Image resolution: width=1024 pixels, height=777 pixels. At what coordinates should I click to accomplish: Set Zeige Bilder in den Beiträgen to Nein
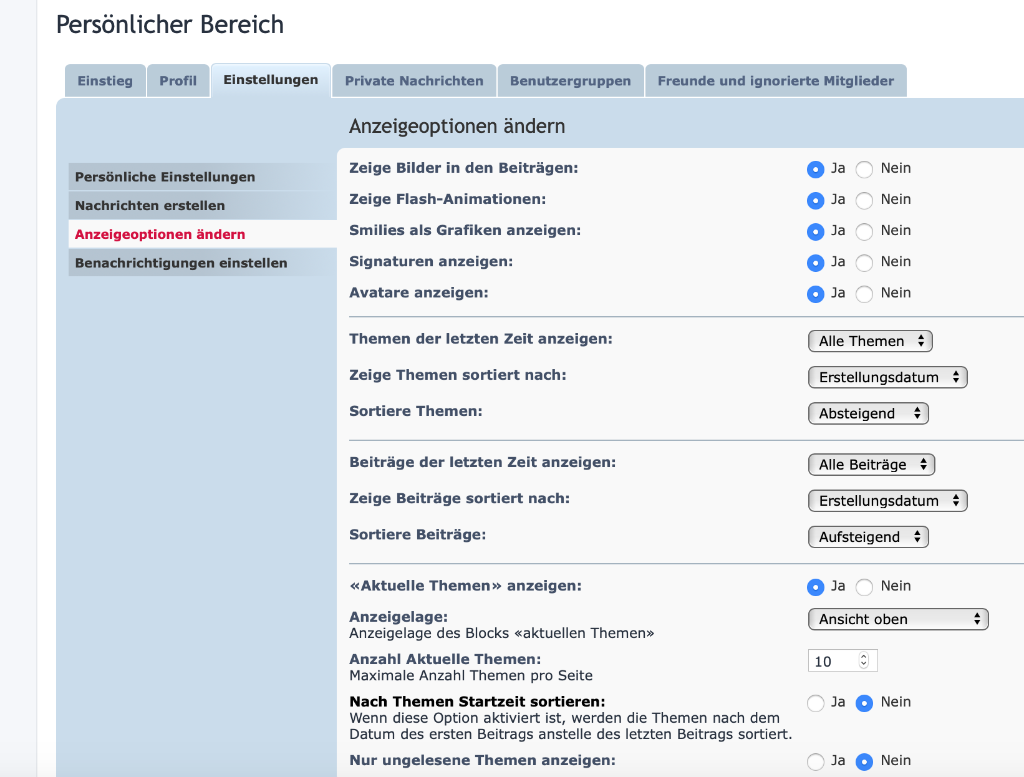(864, 169)
